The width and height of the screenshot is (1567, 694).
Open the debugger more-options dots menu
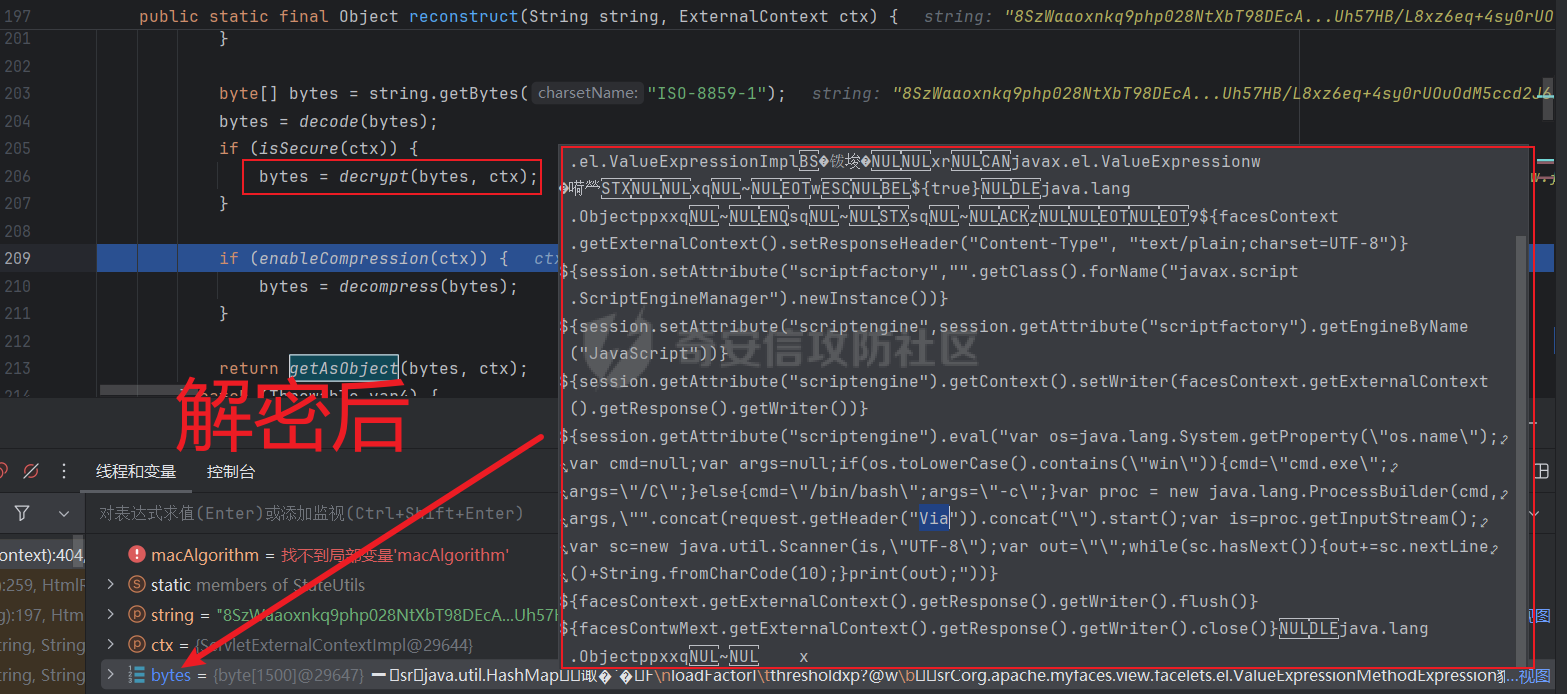click(64, 471)
